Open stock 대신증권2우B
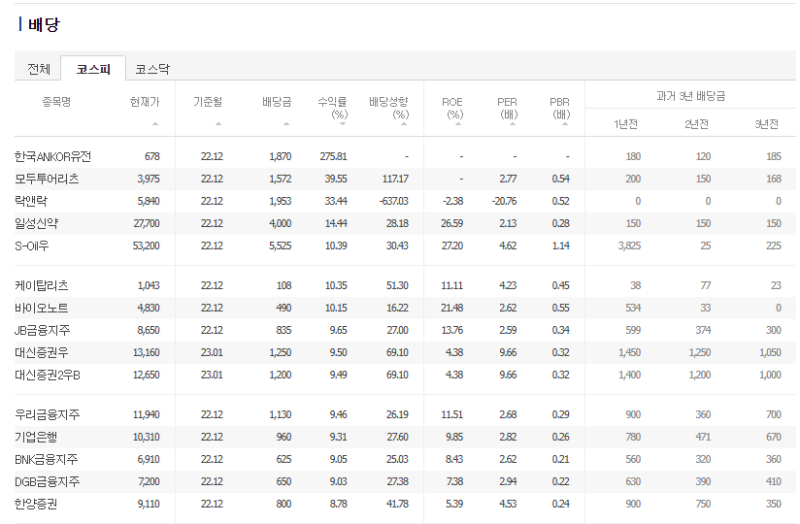 47,375
